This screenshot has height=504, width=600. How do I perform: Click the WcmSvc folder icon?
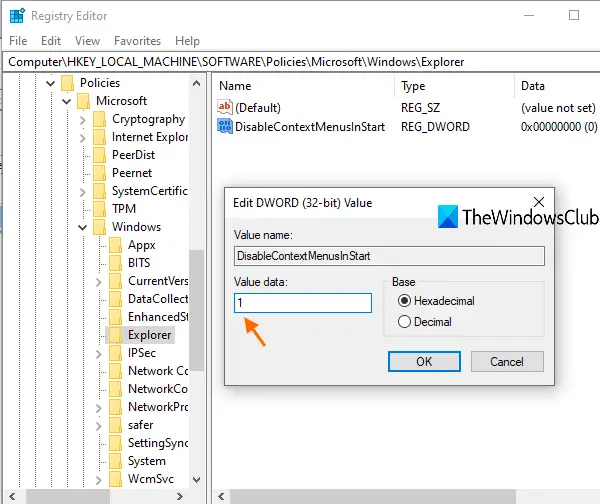[x=116, y=479]
